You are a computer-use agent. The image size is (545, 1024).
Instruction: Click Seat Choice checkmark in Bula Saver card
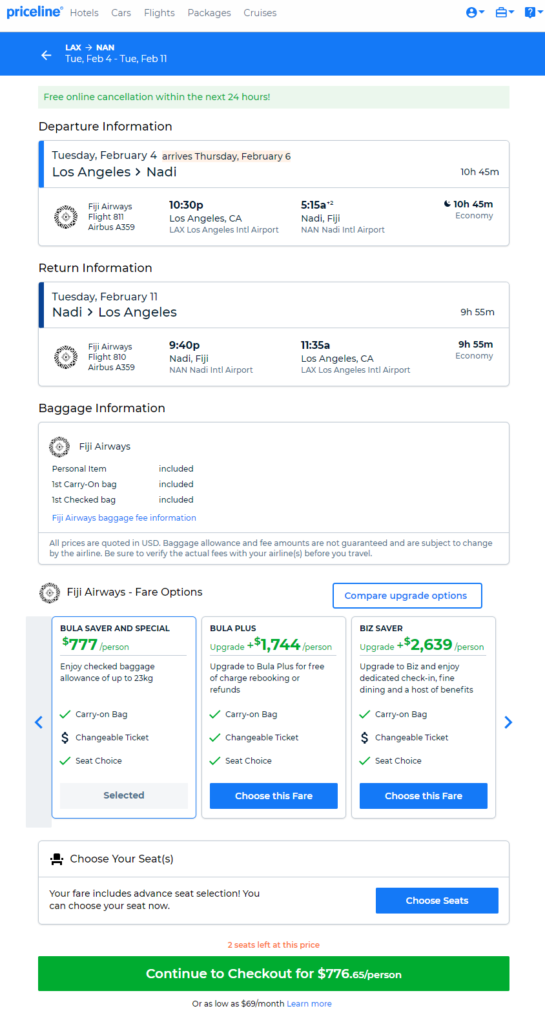65,761
